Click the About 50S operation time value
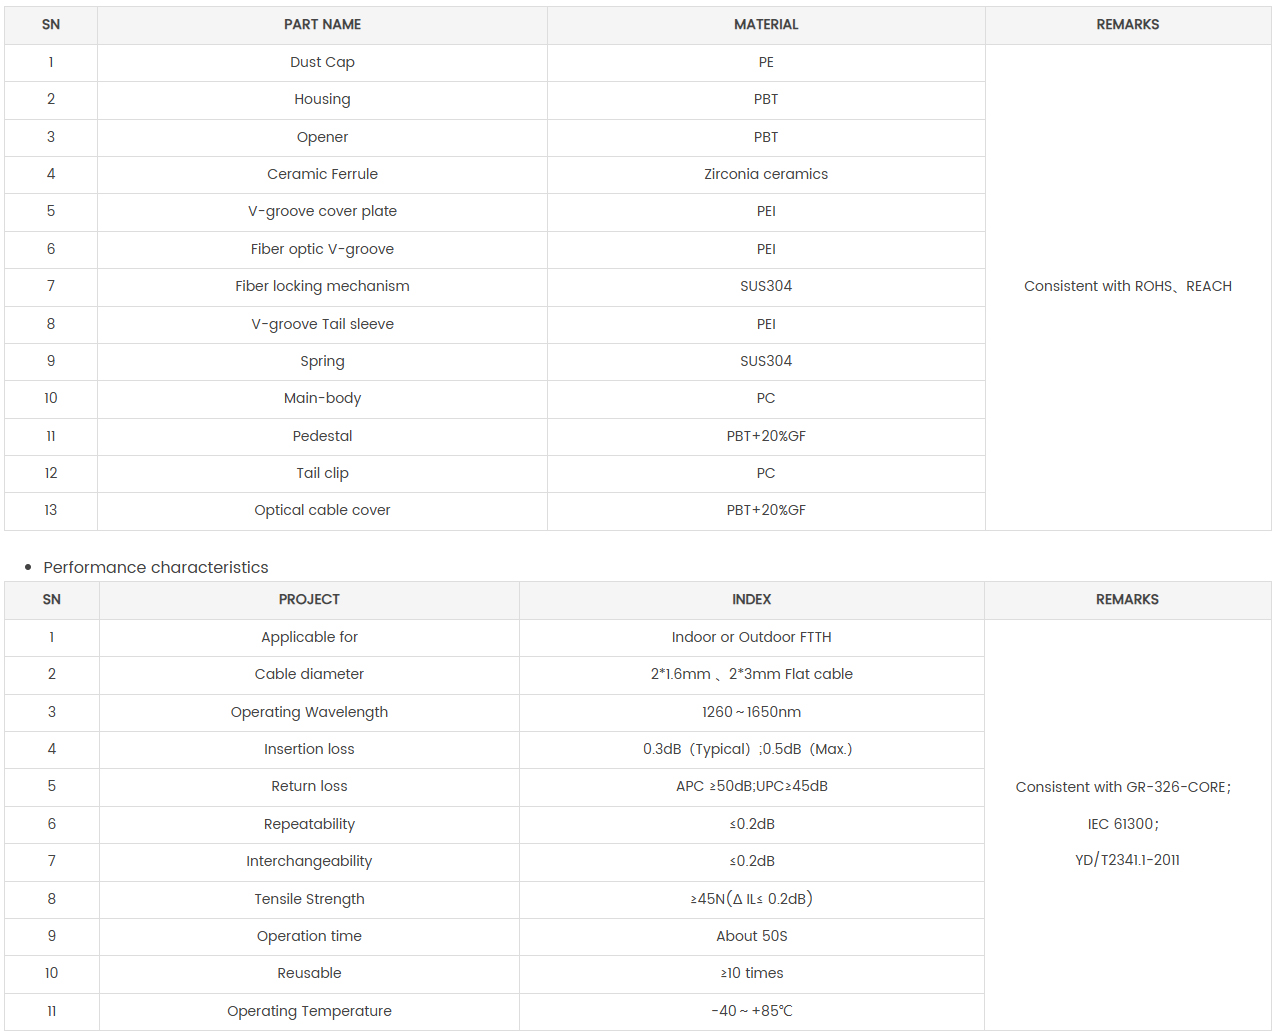The height and width of the screenshot is (1036, 1275). (x=751, y=936)
